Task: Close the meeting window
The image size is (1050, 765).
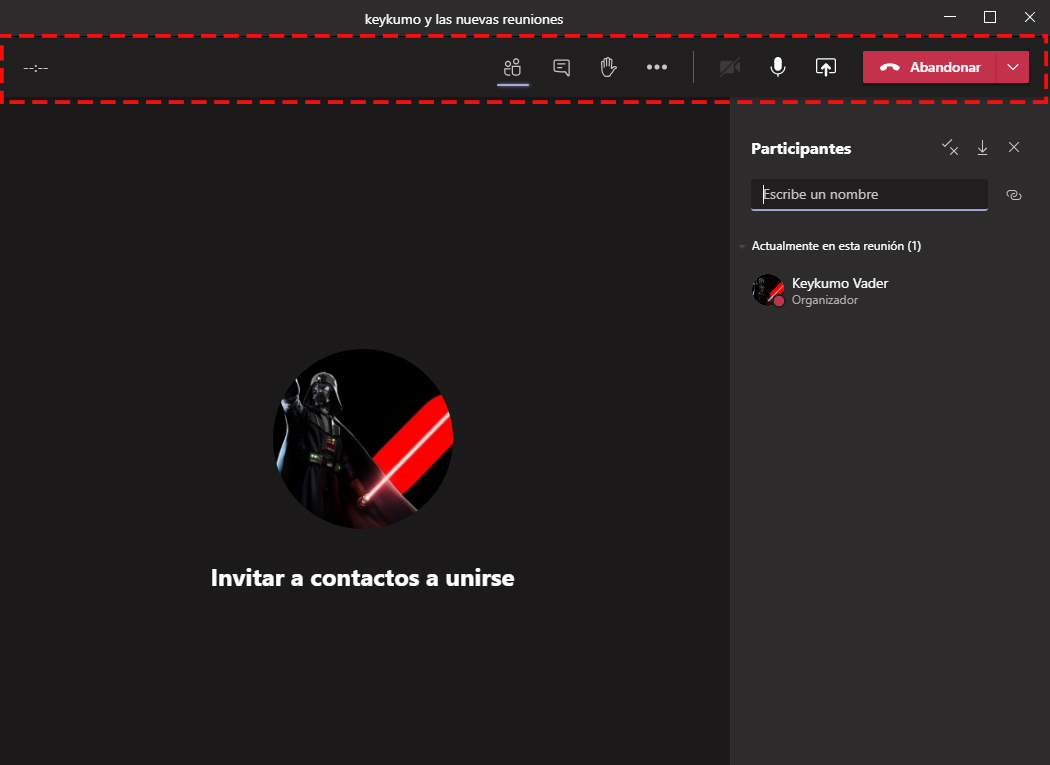Action: pos(1030,17)
